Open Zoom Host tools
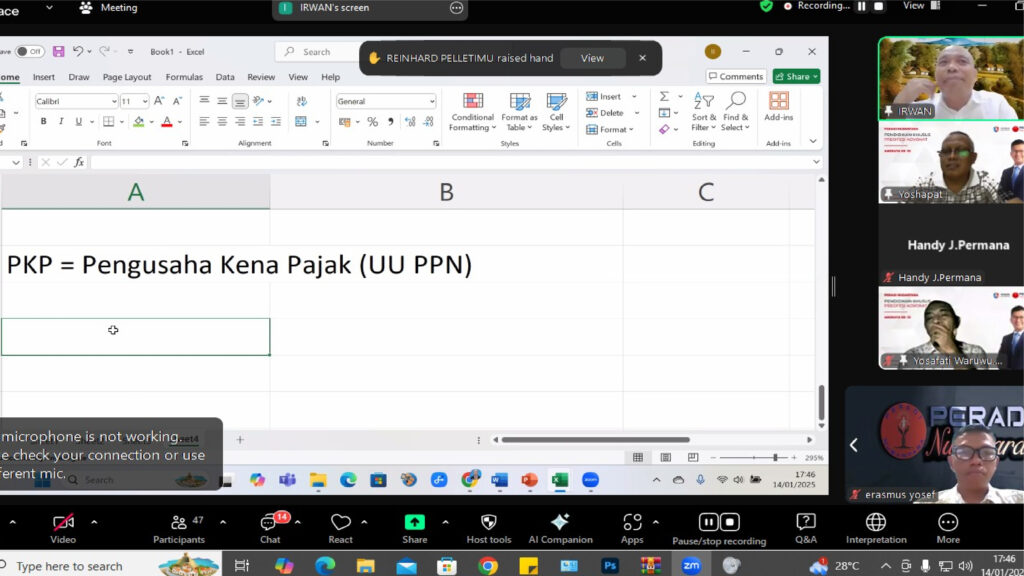The height and width of the screenshot is (576, 1024). (488, 528)
